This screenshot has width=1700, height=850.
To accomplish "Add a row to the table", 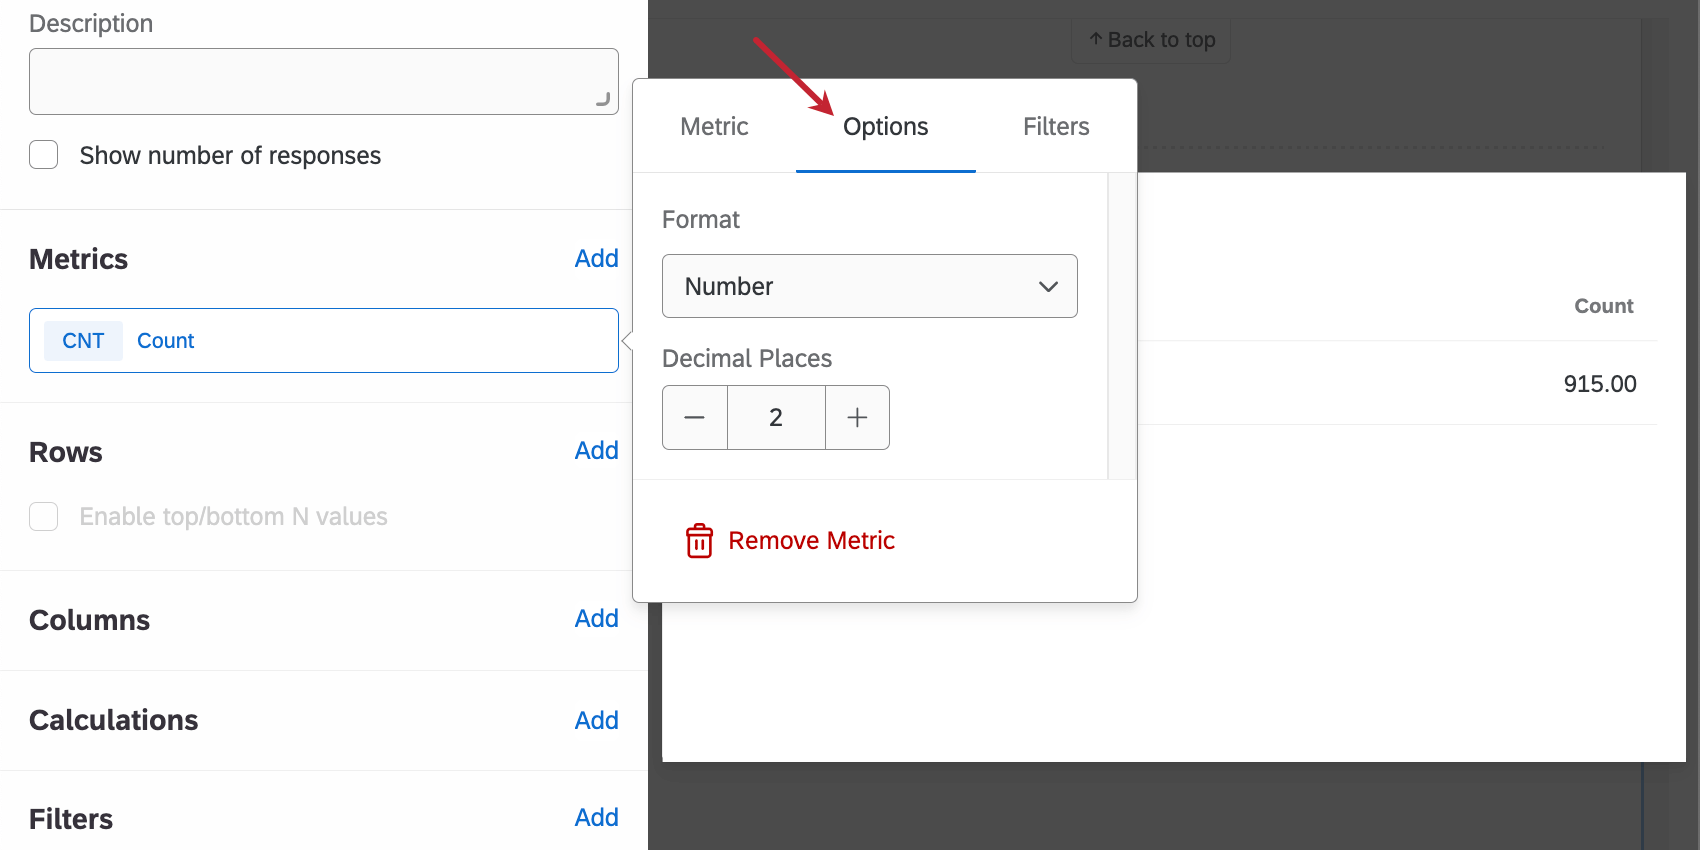I will (x=596, y=451).
